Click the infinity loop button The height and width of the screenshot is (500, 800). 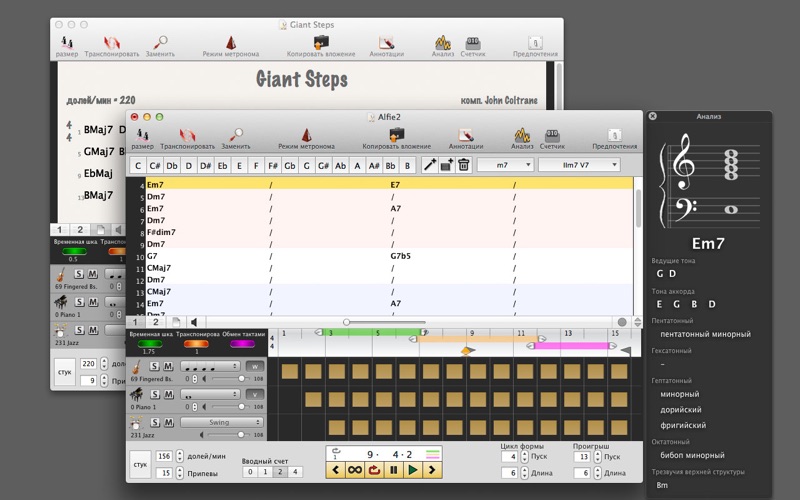[x=355, y=470]
